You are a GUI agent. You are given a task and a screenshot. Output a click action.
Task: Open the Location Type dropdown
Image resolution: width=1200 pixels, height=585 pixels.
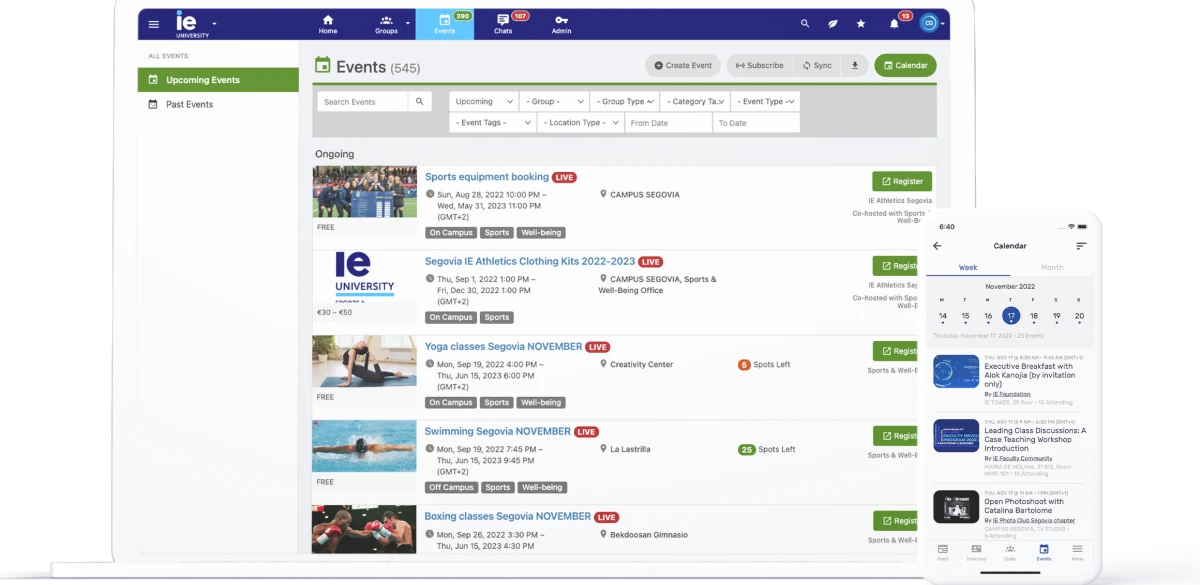(580, 123)
